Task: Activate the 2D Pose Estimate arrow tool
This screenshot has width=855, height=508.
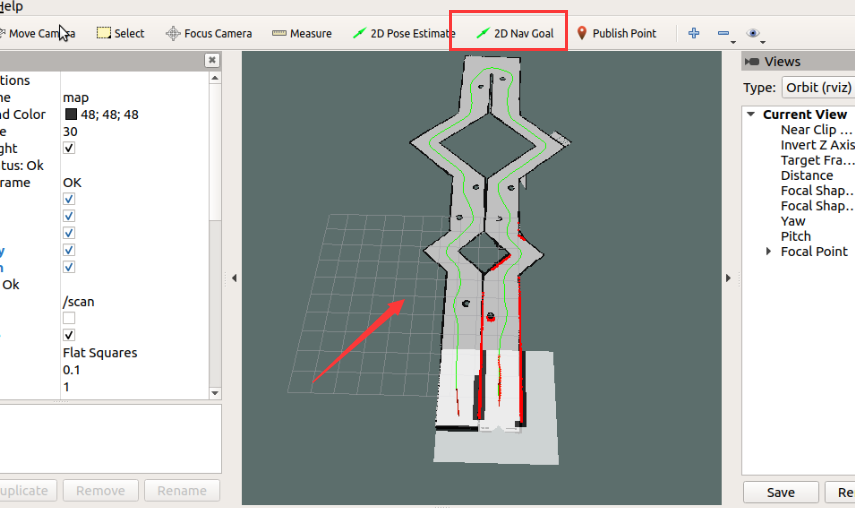Action: pyautogui.click(x=404, y=33)
